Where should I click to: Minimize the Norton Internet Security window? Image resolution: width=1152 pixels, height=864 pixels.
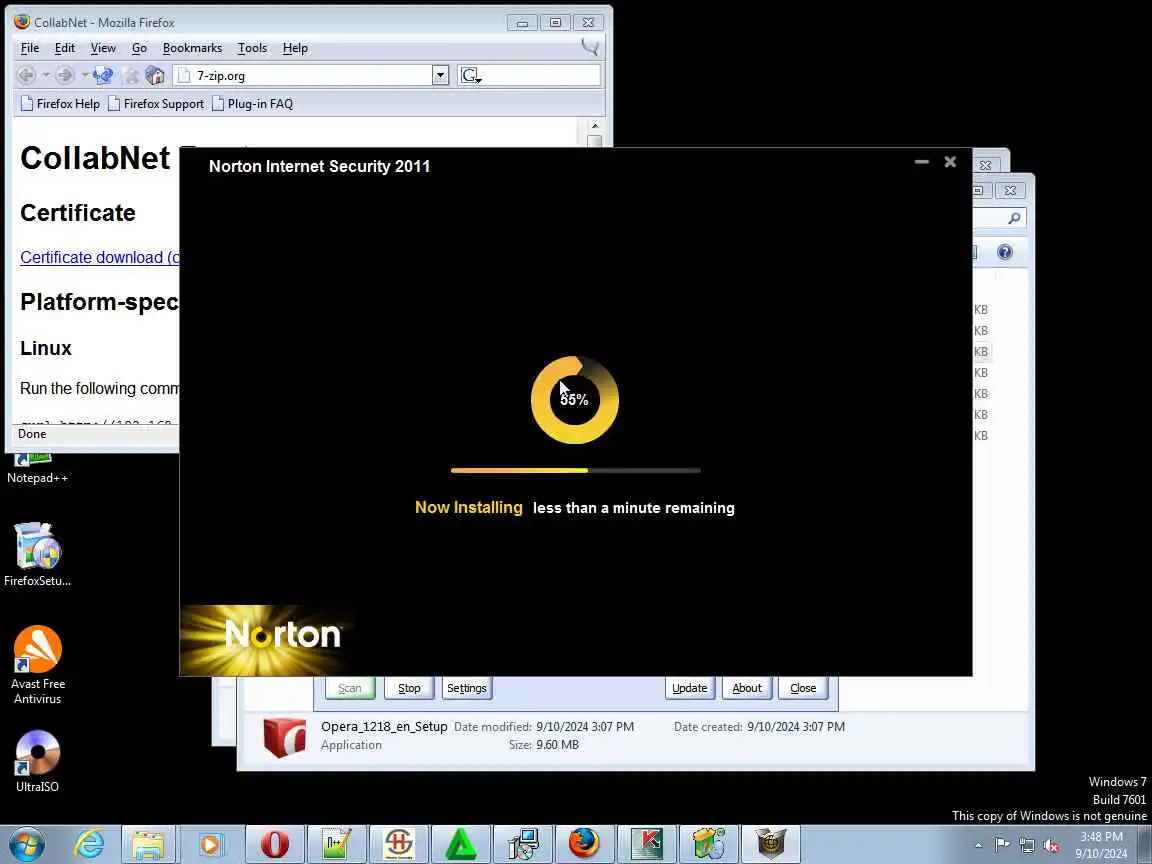(921, 162)
